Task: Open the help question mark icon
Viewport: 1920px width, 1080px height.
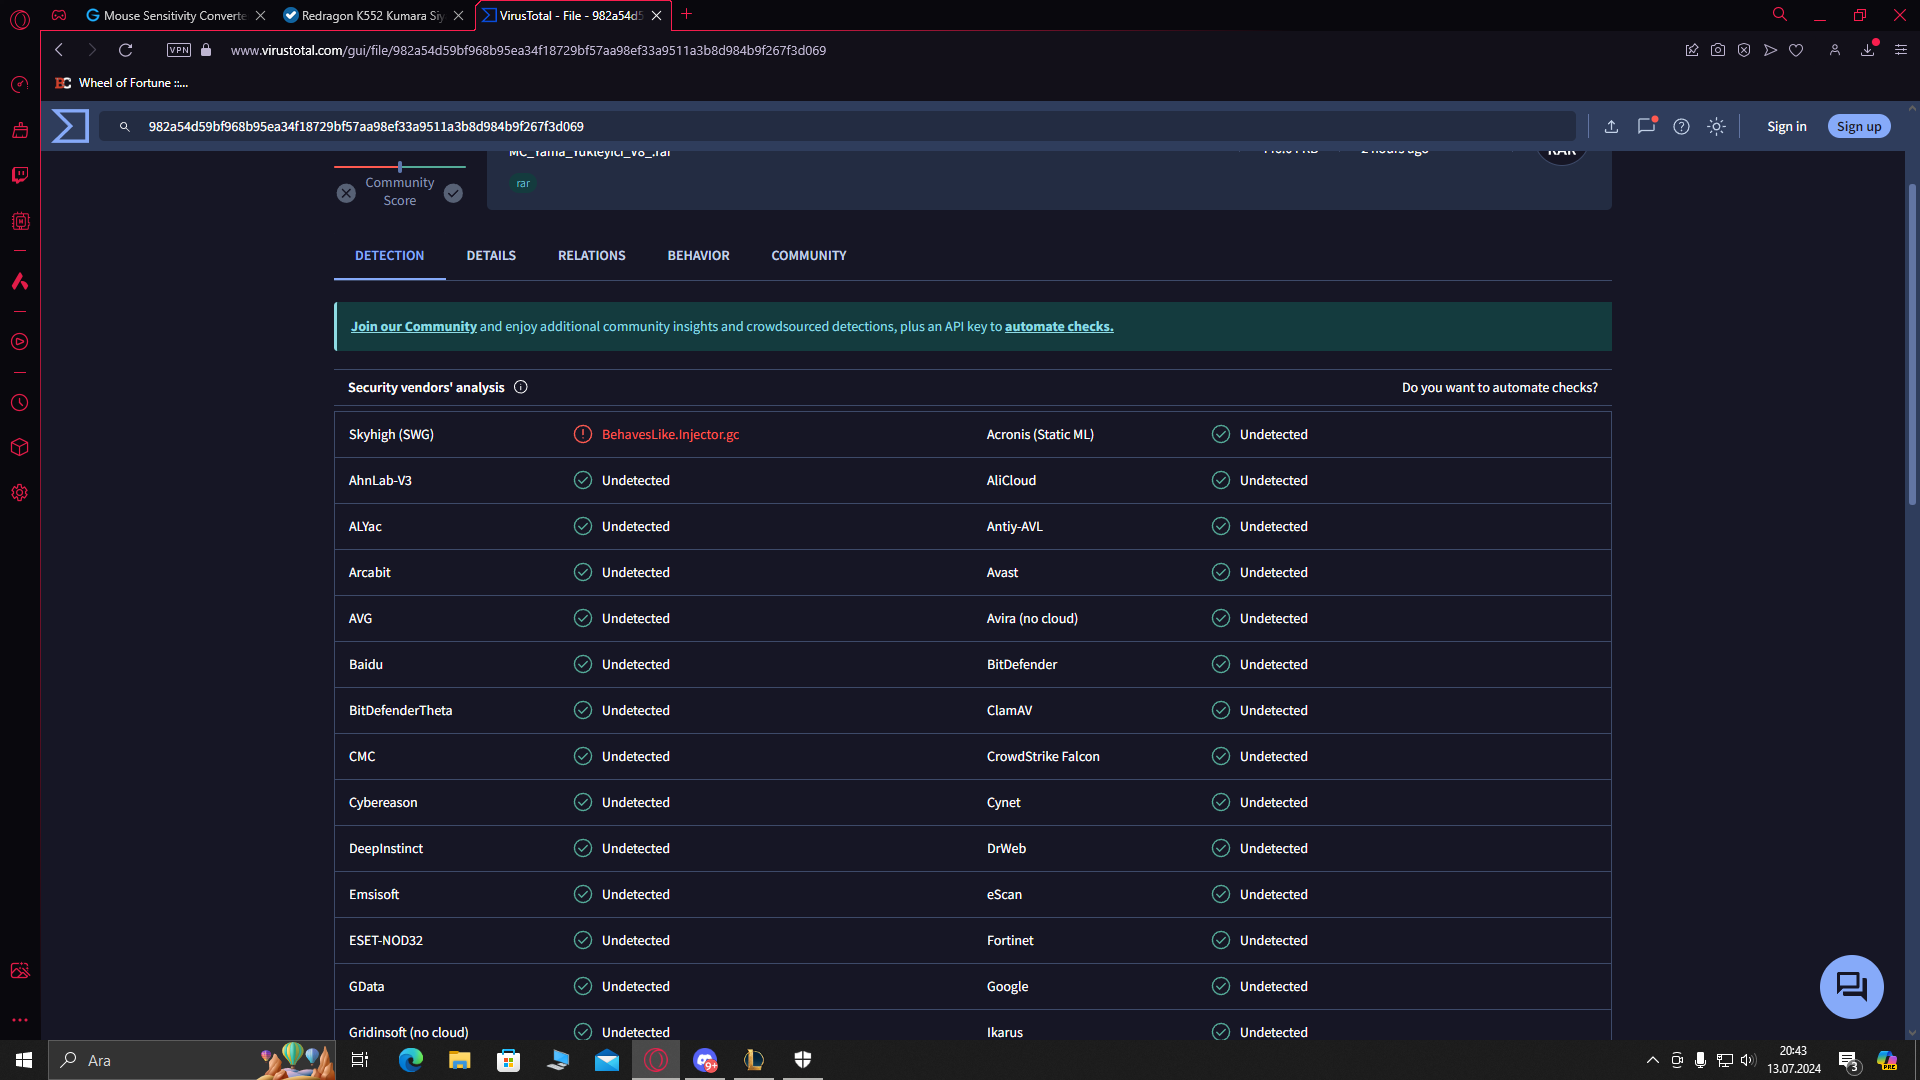Action: click(x=1681, y=126)
